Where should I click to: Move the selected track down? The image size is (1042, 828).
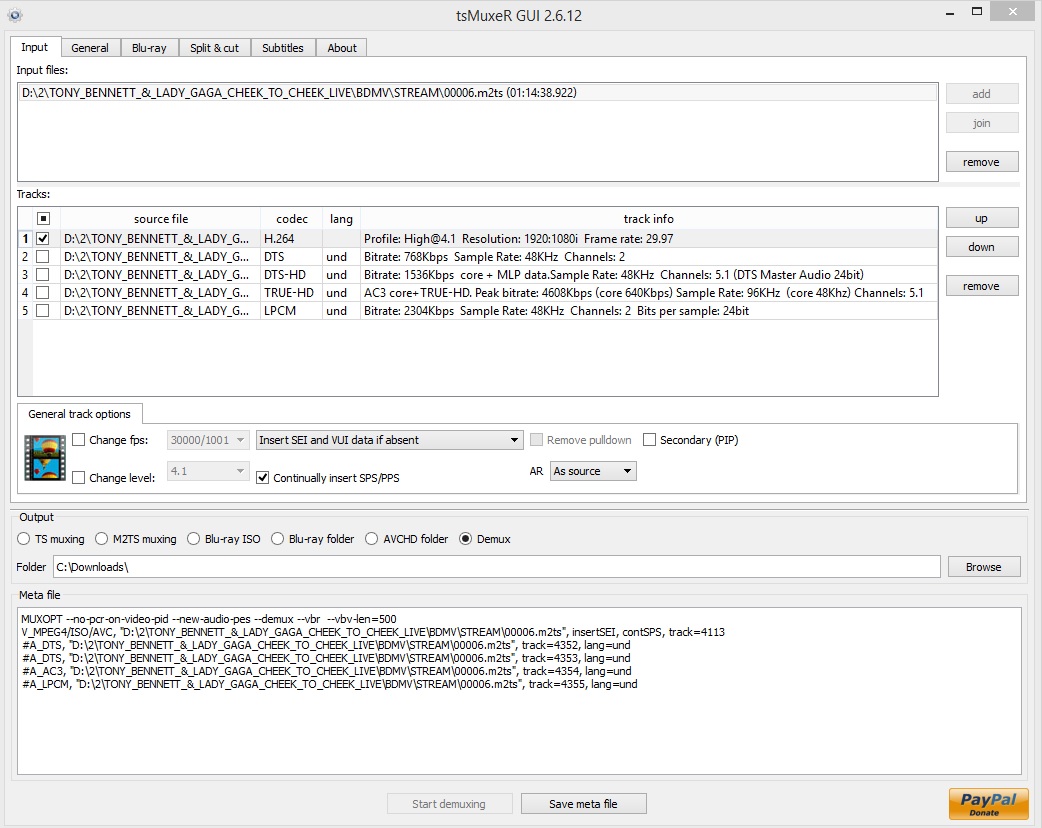(982, 247)
